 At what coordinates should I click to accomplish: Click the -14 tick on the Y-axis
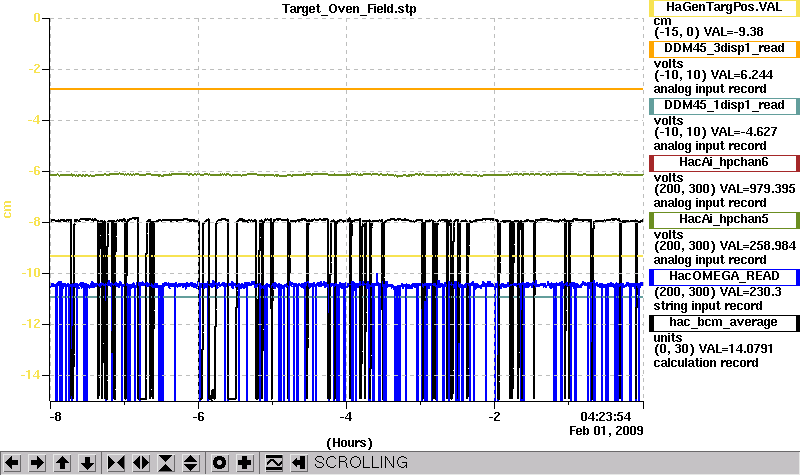[30, 375]
